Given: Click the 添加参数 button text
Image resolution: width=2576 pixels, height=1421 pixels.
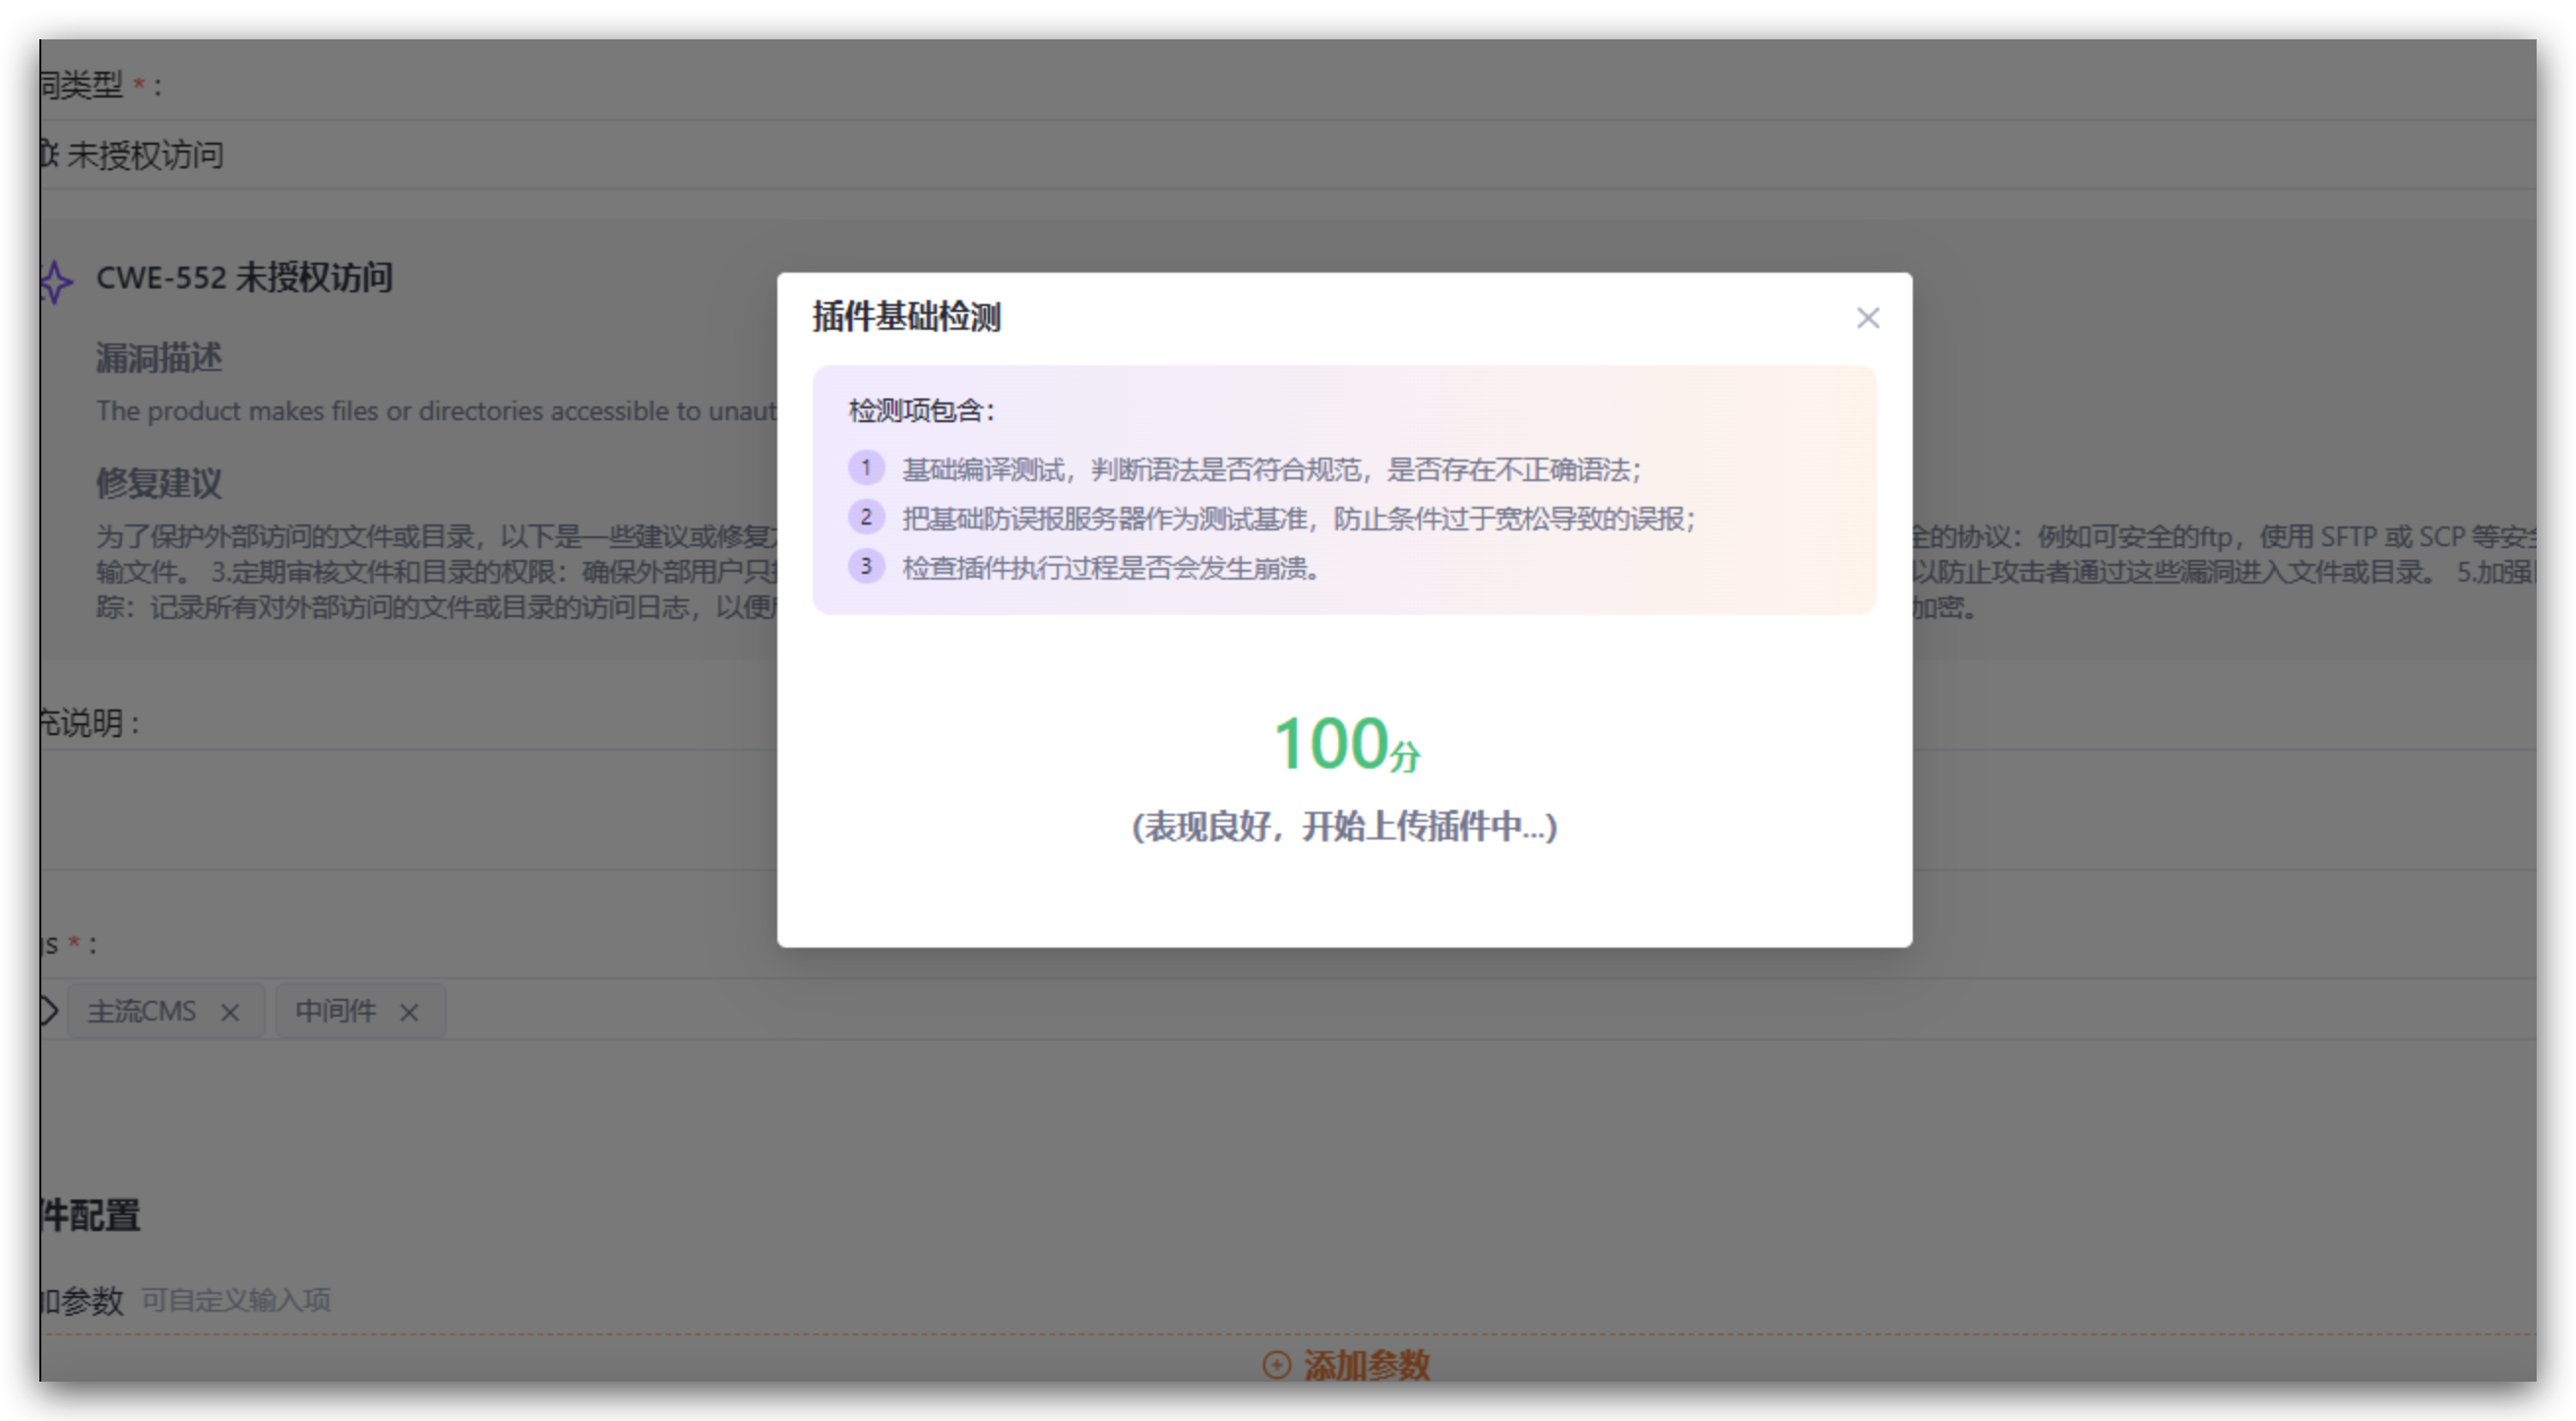Looking at the screenshot, I should pos(1366,1364).
